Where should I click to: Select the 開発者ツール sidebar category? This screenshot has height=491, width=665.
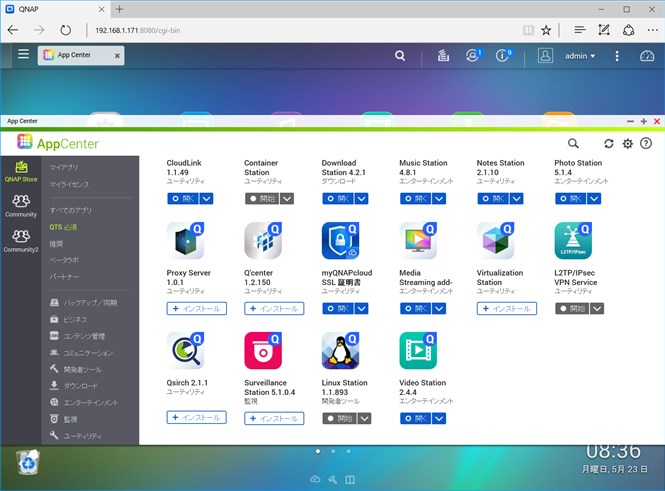76,369
